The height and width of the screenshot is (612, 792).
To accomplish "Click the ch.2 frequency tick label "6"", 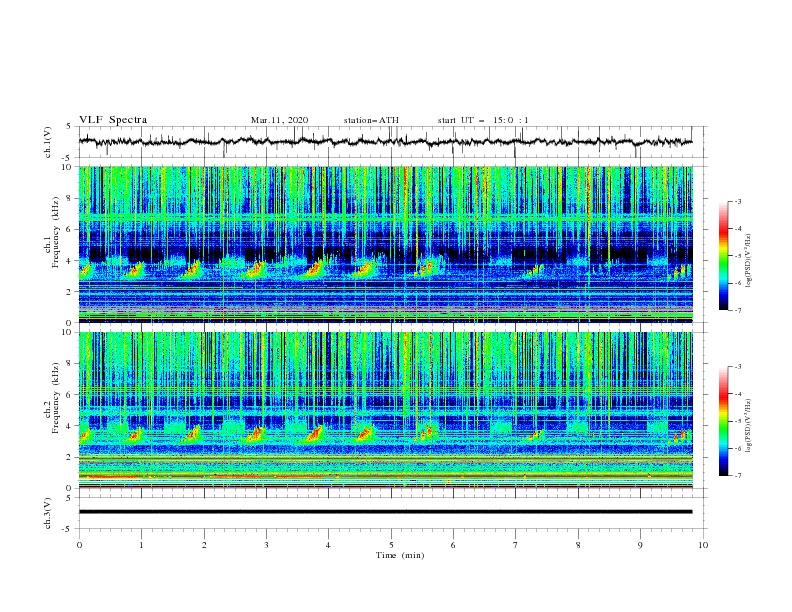I will coord(71,394).
